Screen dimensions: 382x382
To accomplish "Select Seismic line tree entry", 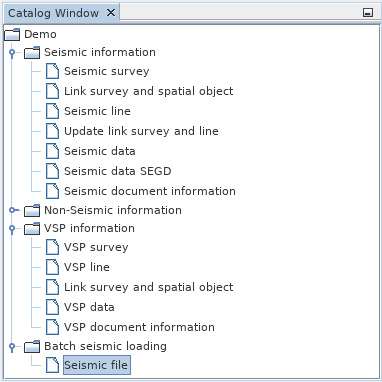I will coord(97,111).
